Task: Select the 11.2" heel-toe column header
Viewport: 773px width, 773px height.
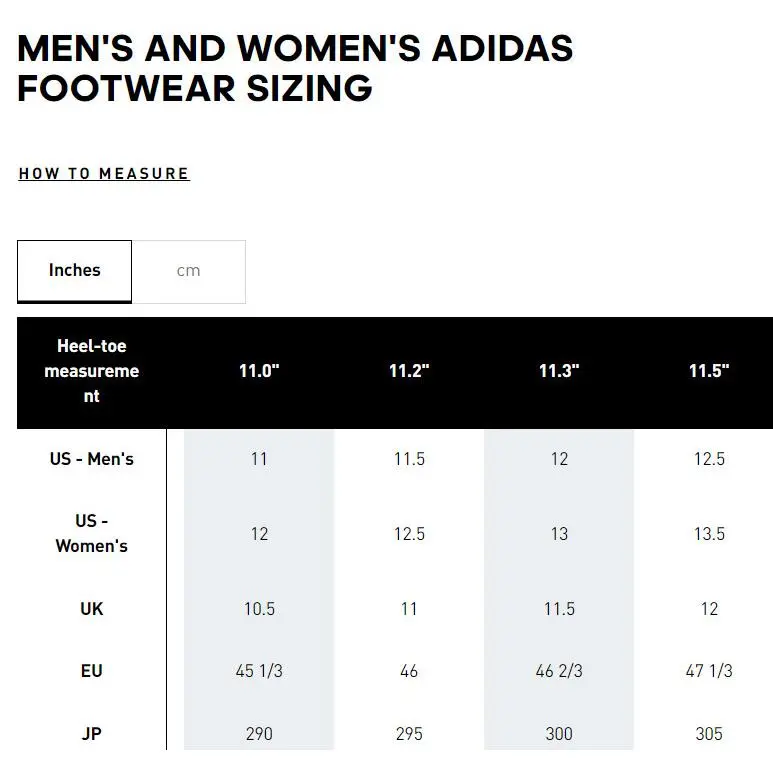Action: [409, 371]
